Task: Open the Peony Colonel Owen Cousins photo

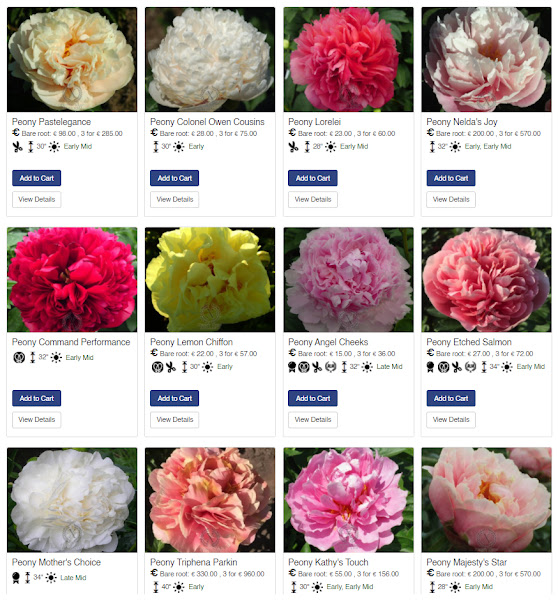Action: tap(210, 59)
